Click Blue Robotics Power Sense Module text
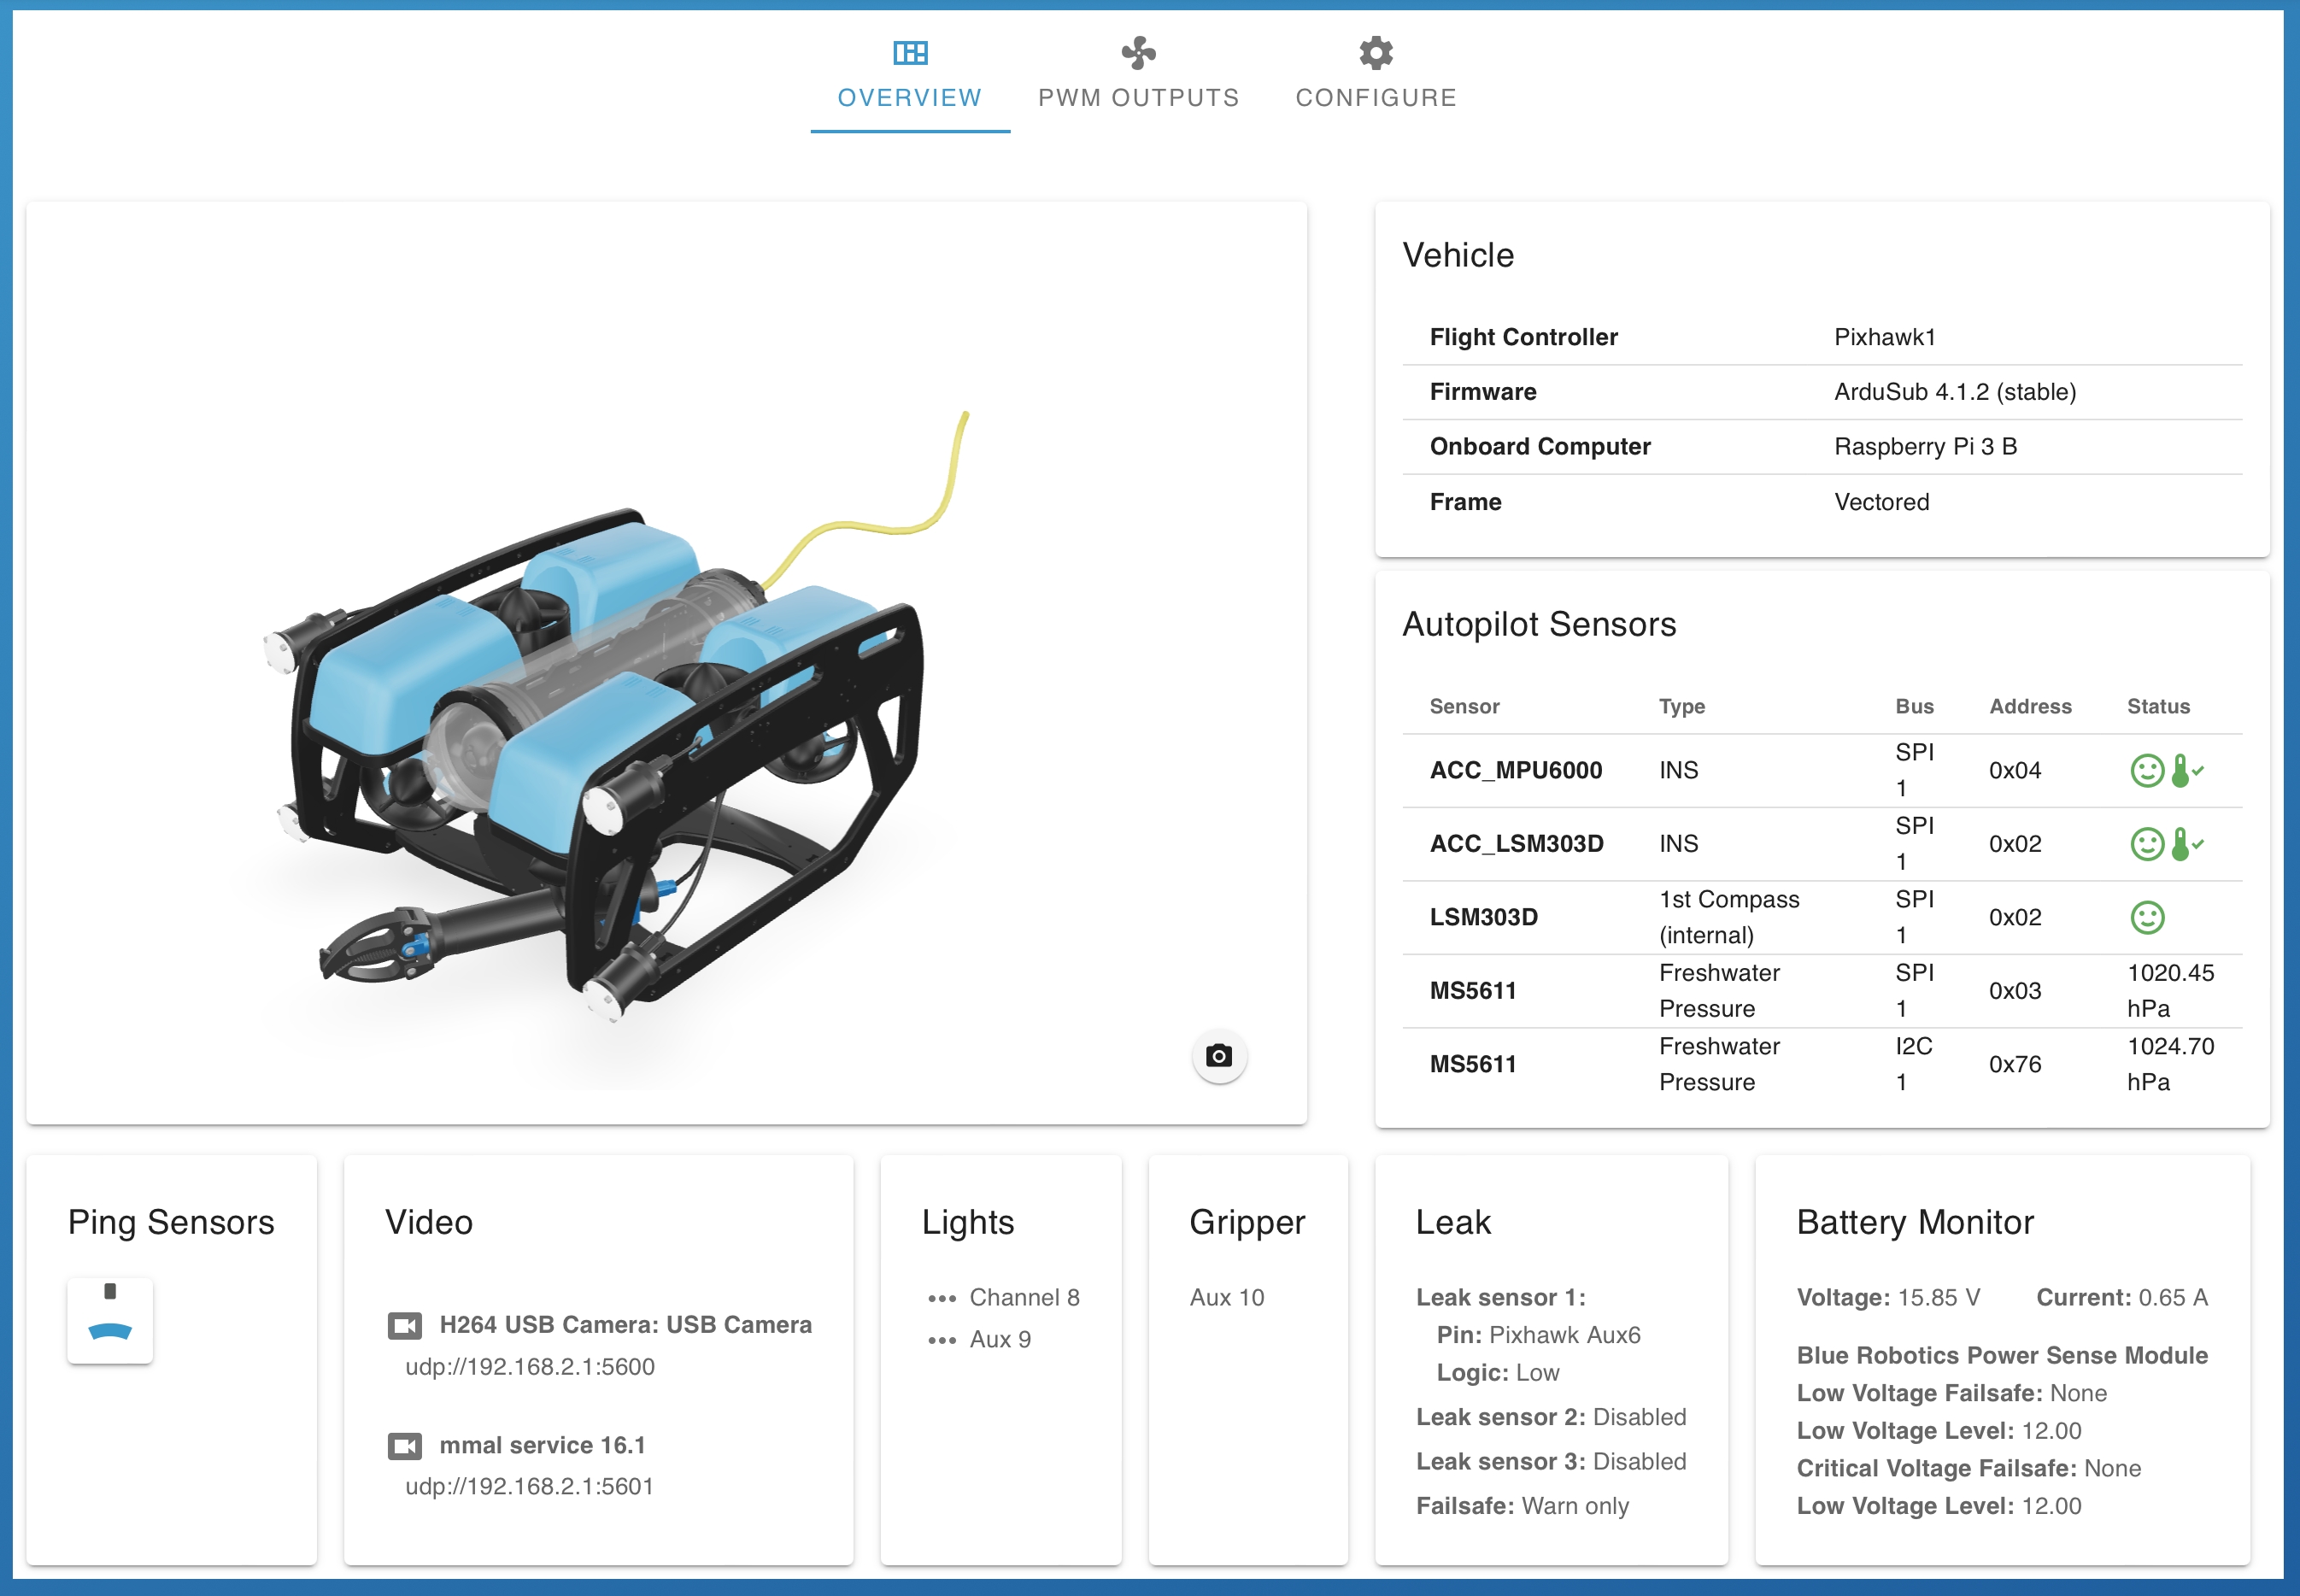The height and width of the screenshot is (1596, 2300). point(2002,1355)
